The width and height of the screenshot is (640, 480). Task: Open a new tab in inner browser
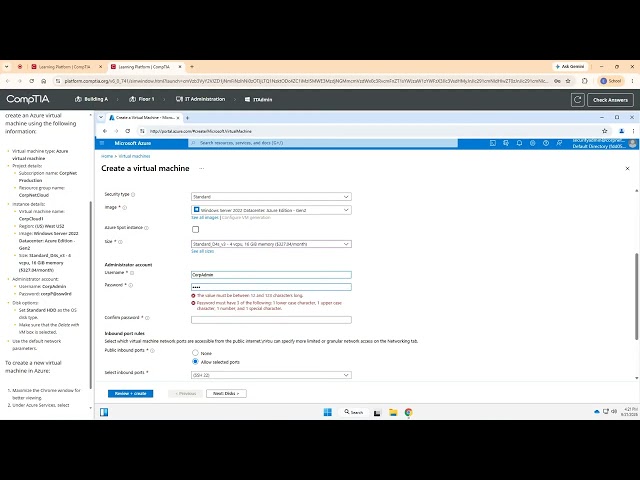[x=187, y=118]
